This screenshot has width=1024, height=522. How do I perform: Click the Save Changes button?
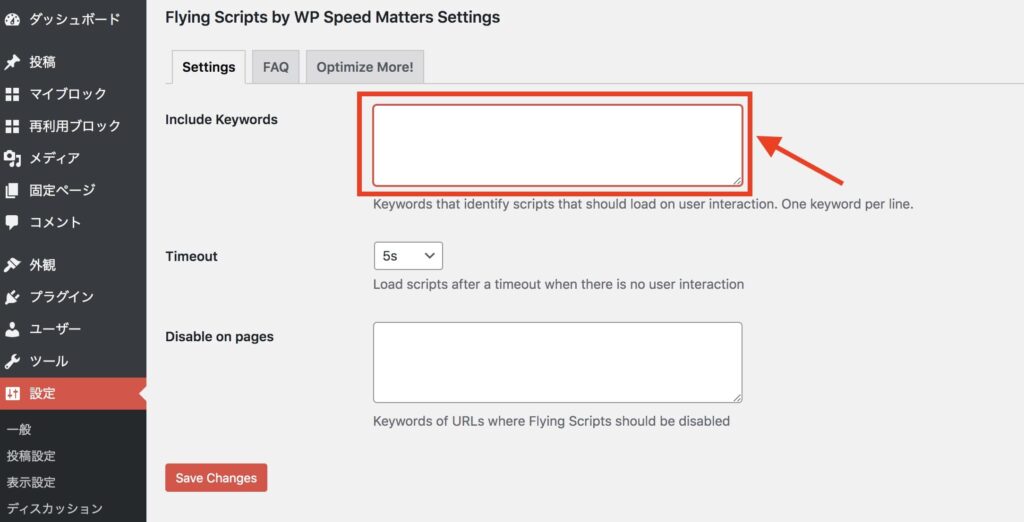coord(216,478)
